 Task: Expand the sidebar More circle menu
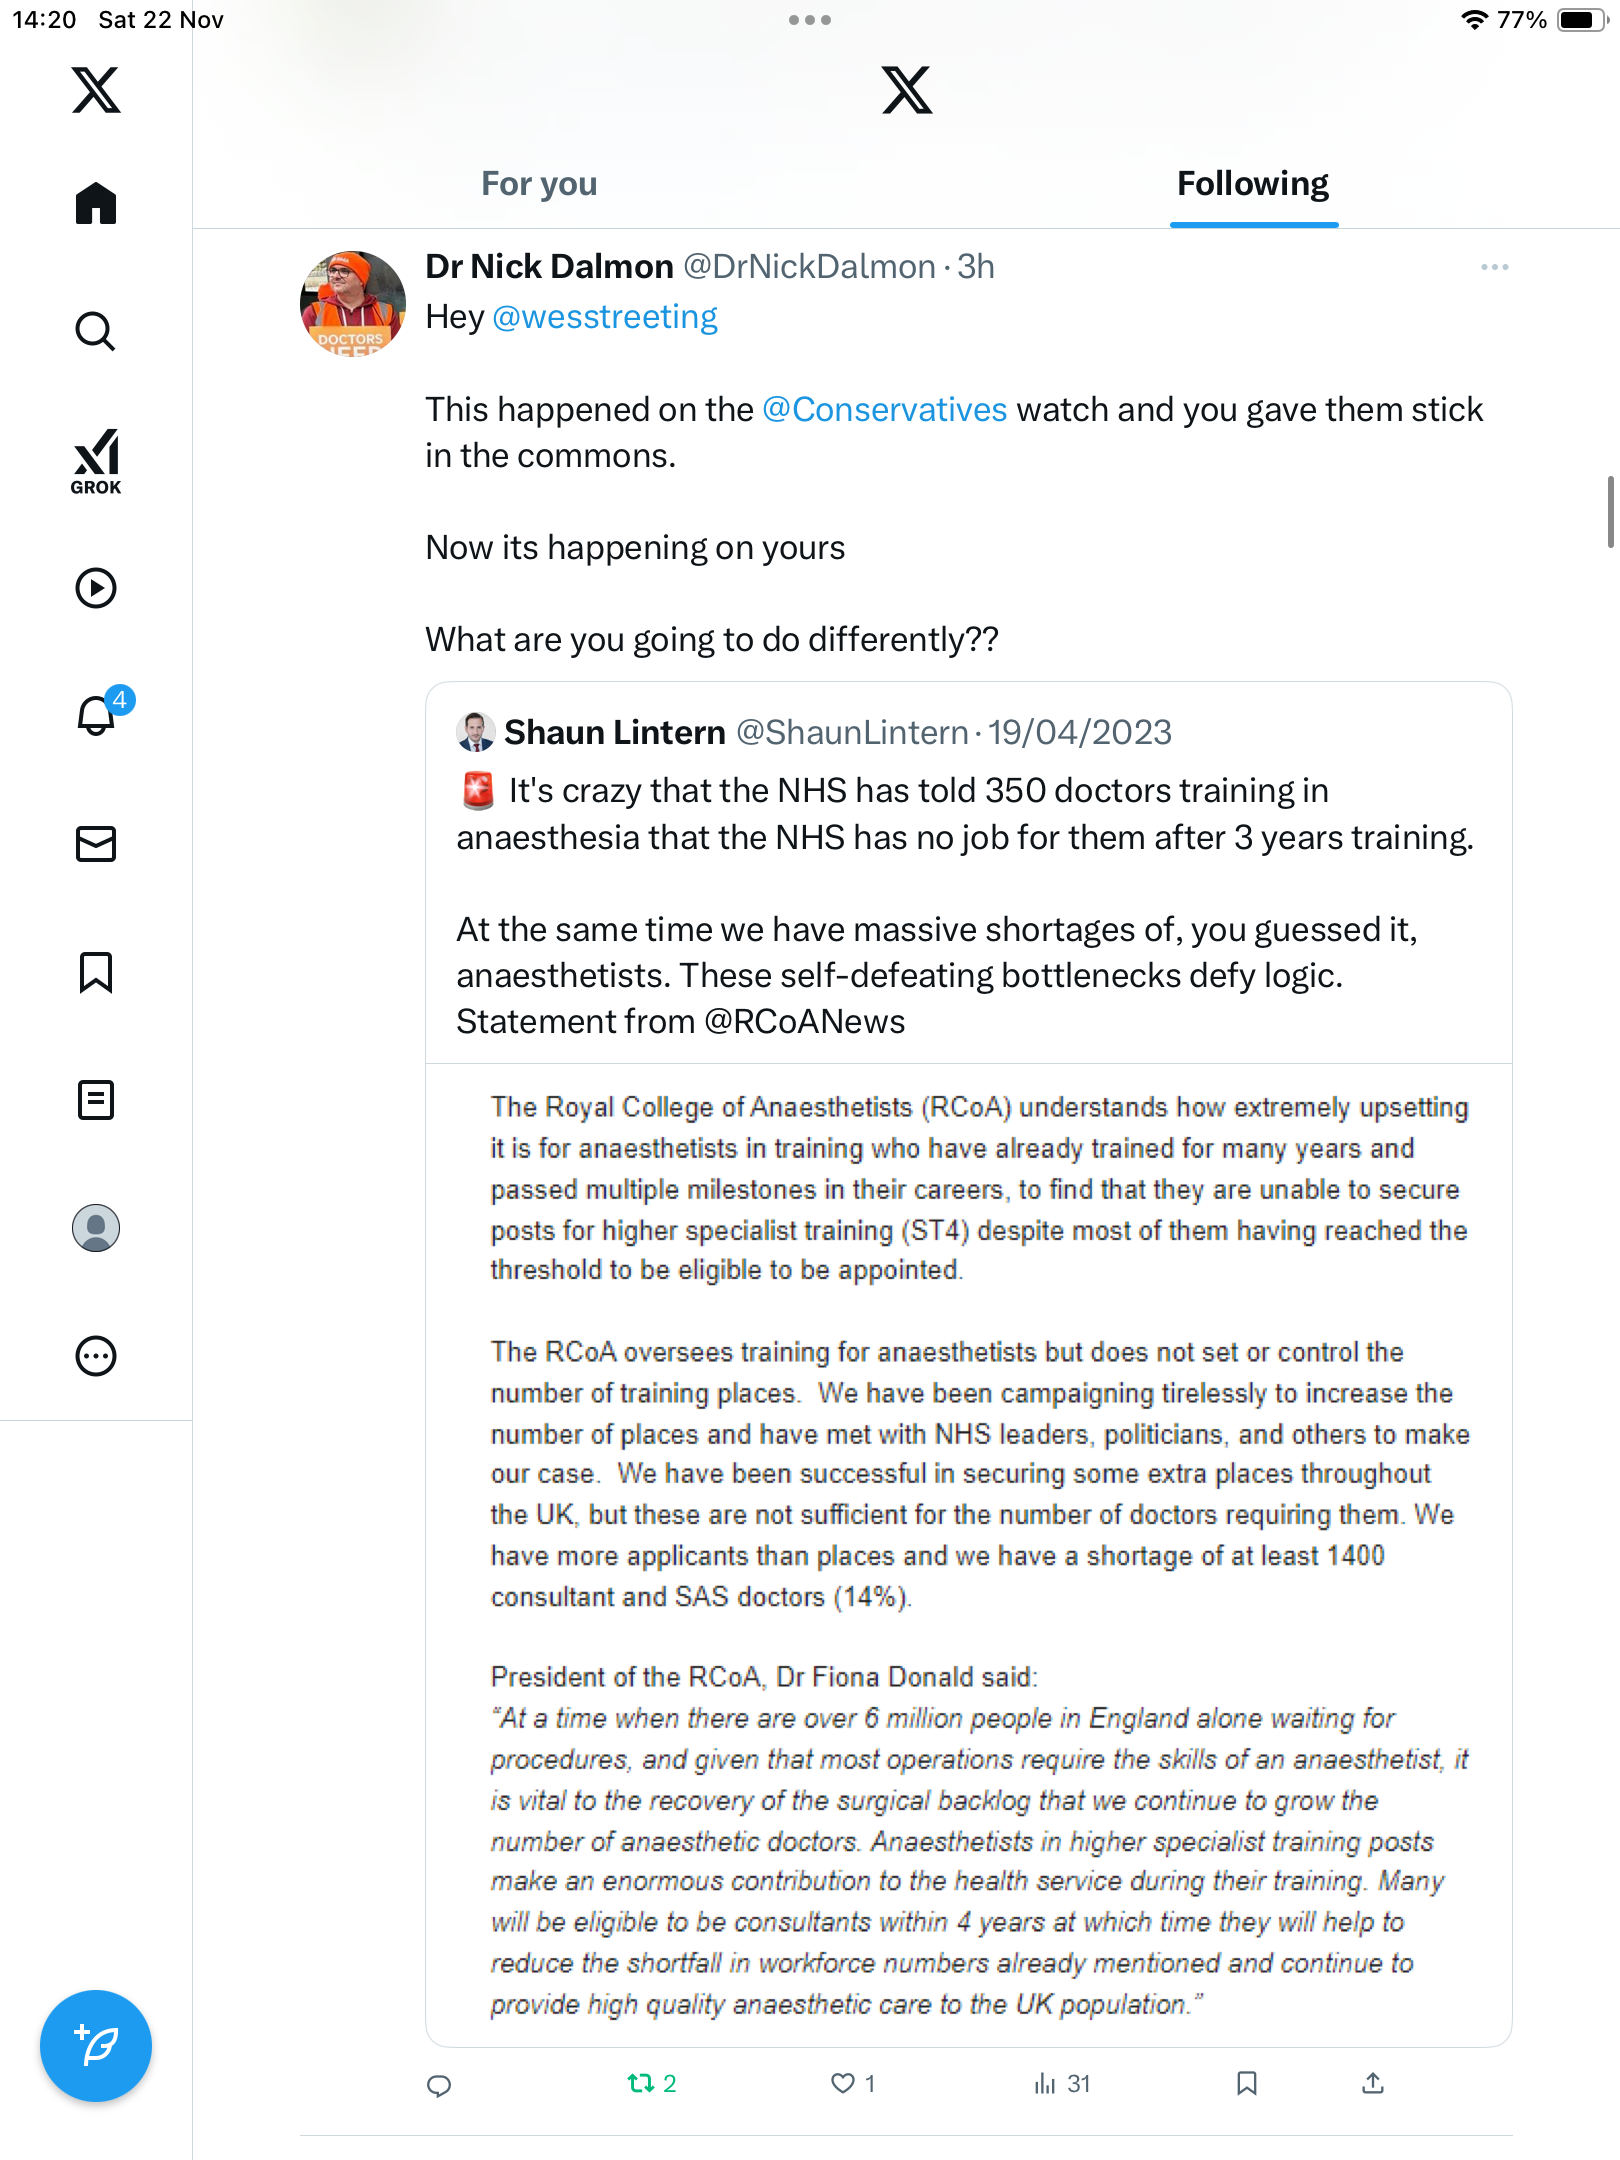[96, 1356]
